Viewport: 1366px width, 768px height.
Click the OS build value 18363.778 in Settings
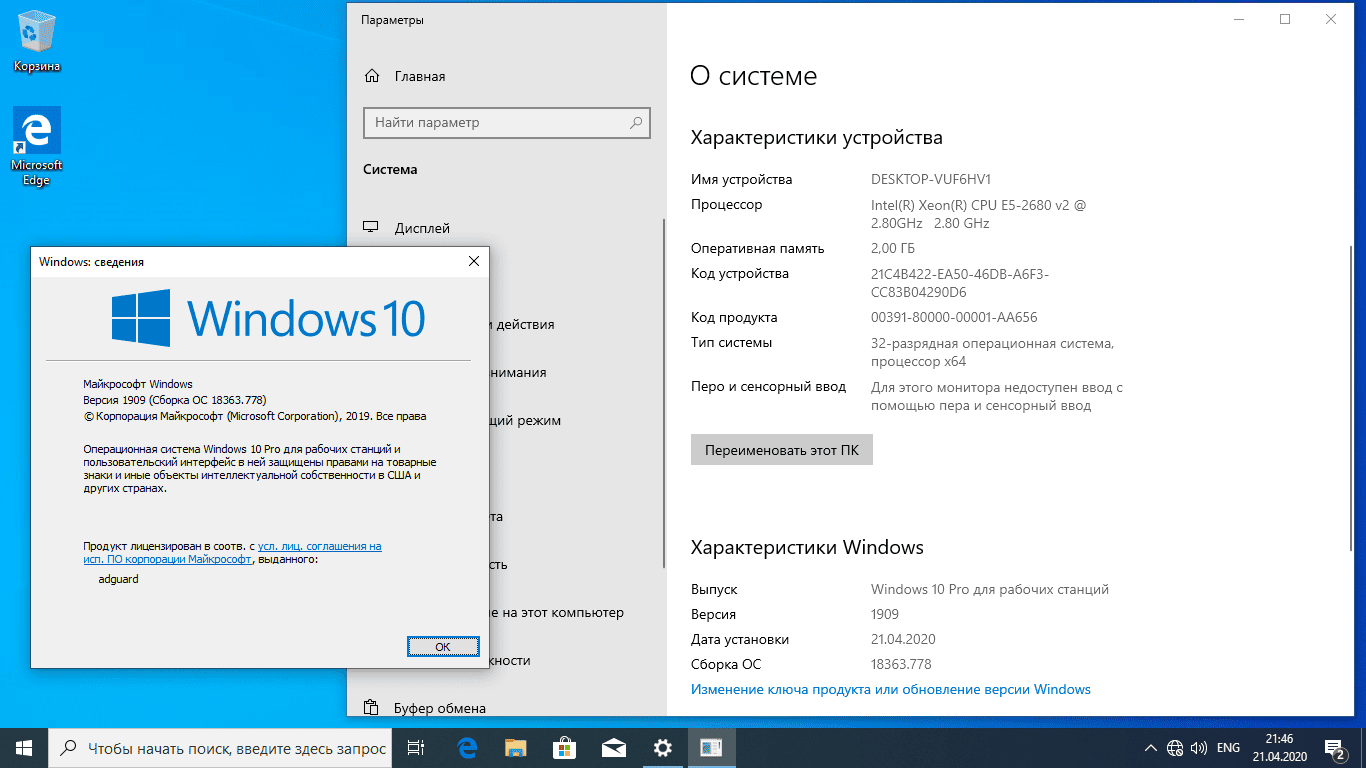(x=901, y=664)
